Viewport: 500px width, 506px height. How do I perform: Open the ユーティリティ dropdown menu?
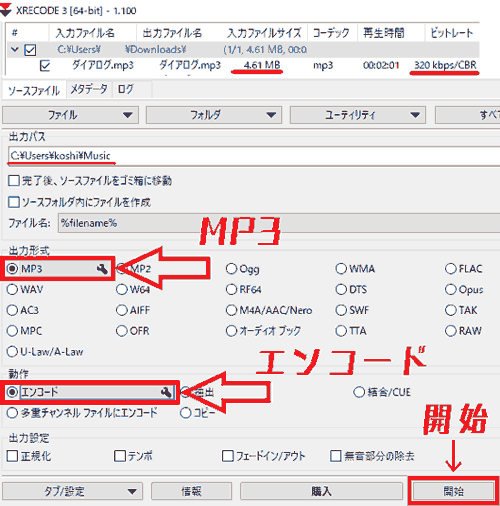point(358,115)
